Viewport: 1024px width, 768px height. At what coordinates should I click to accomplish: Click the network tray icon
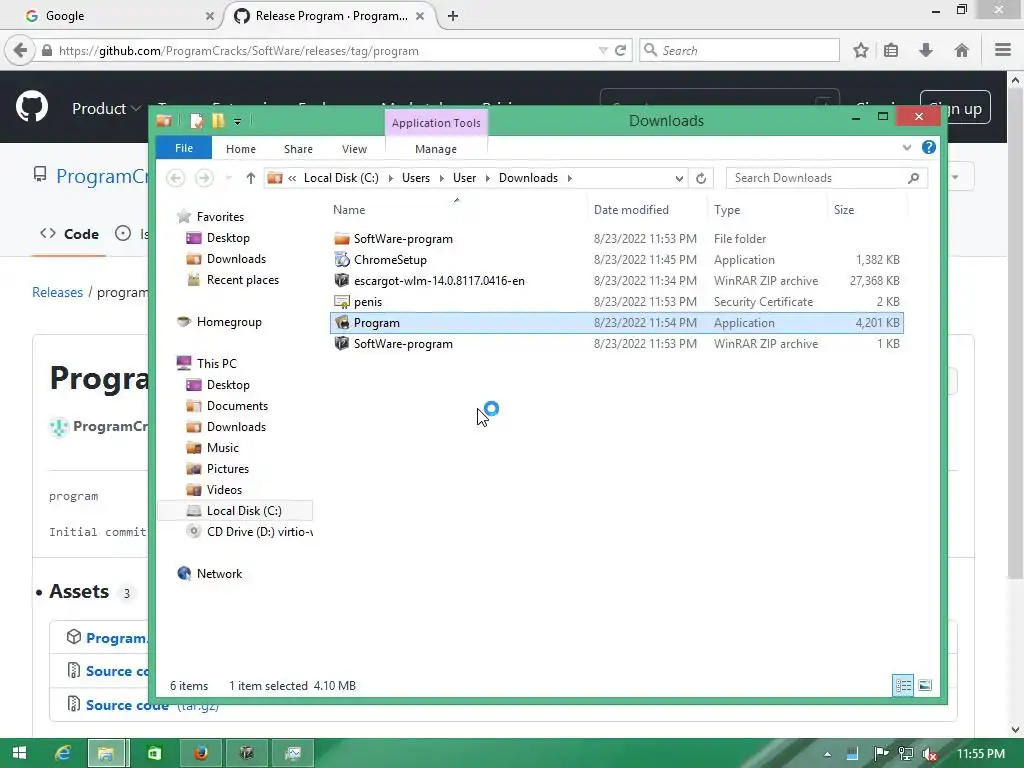[x=906, y=754]
